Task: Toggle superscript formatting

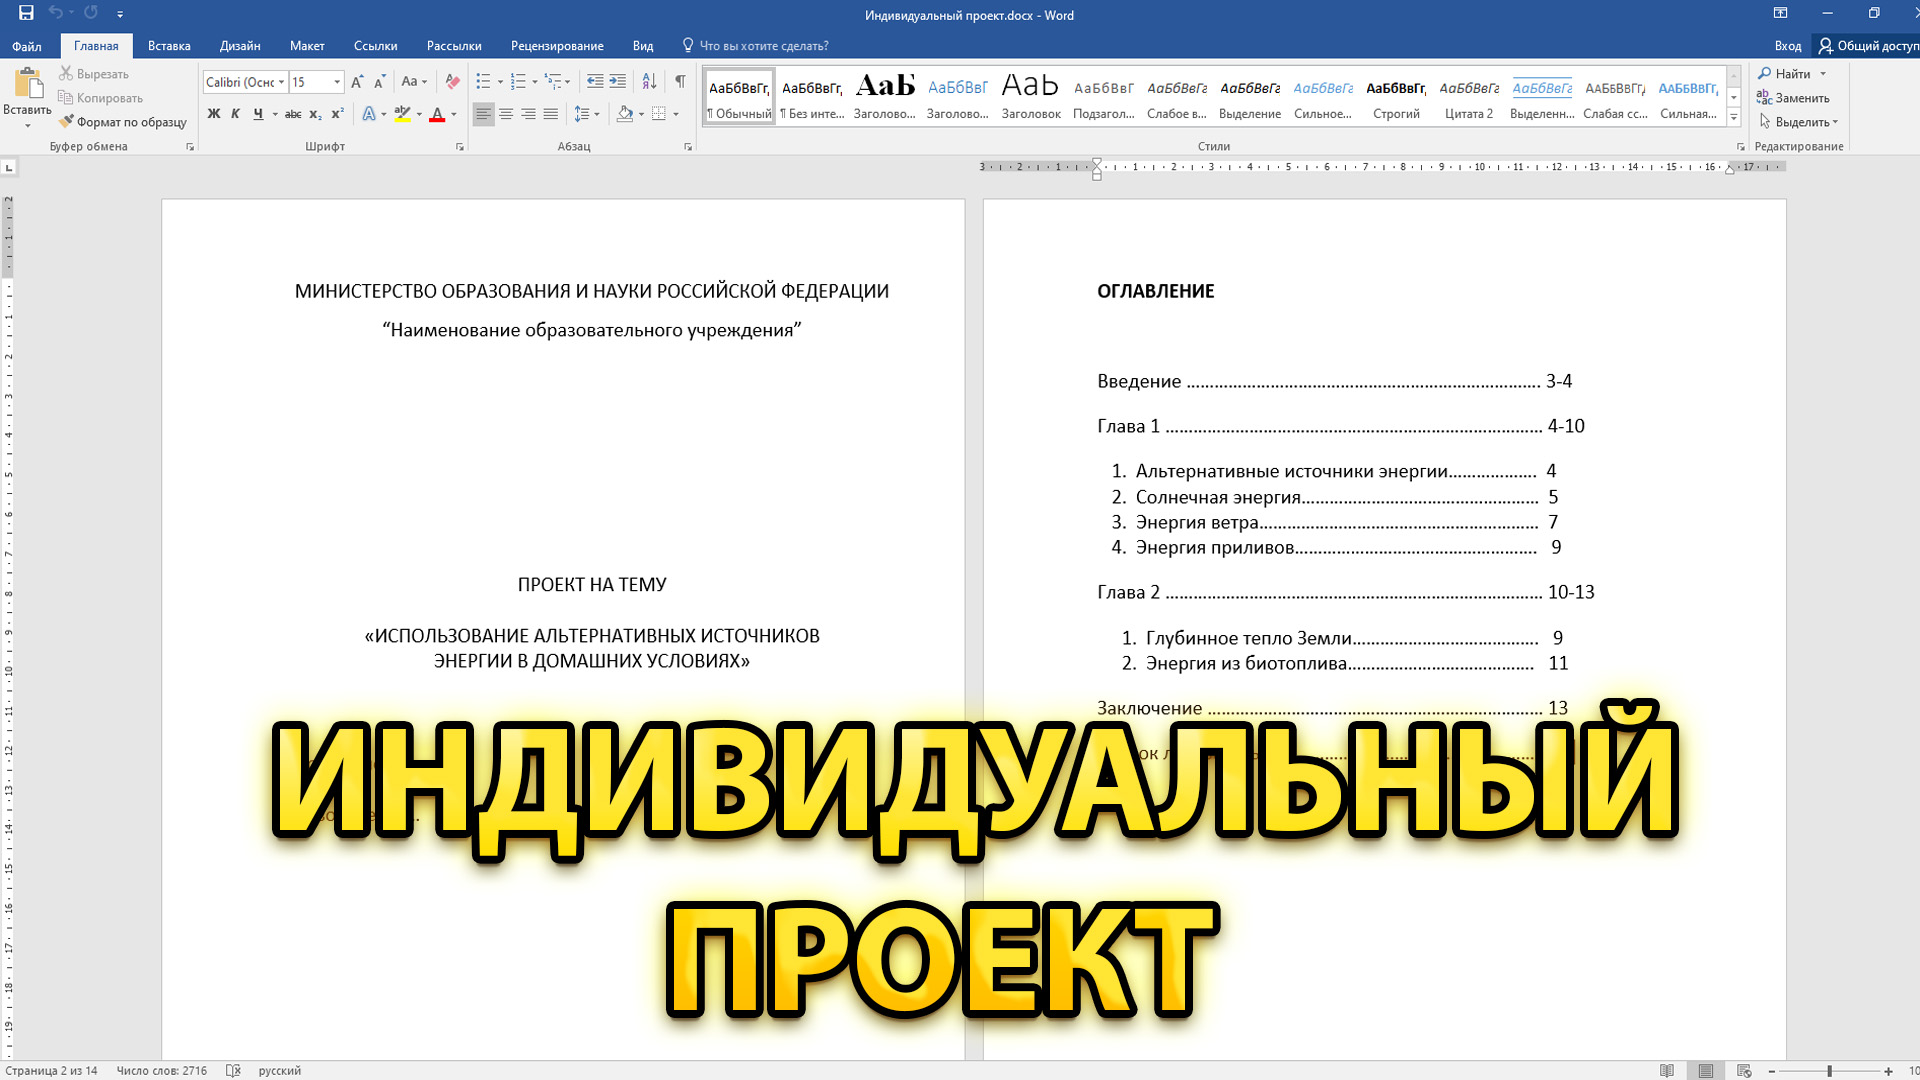Action: click(x=336, y=113)
